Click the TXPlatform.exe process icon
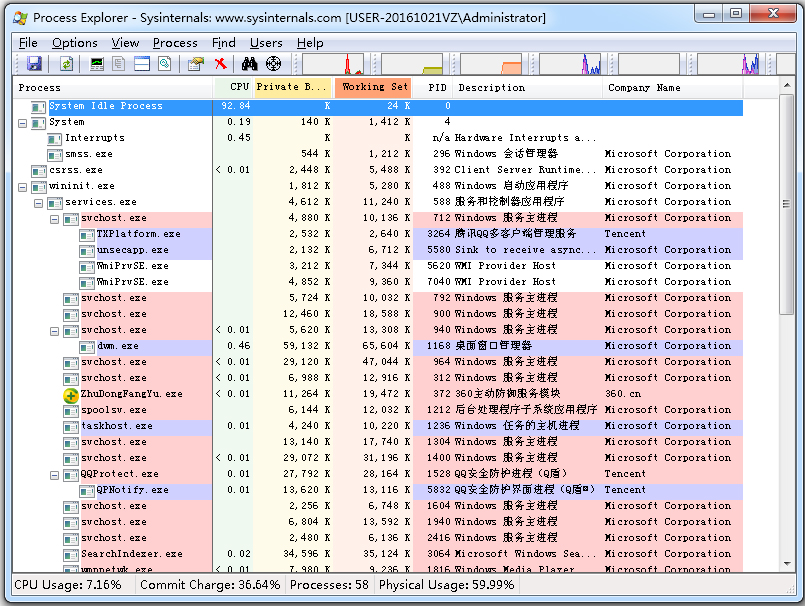 (x=87, y=235)
